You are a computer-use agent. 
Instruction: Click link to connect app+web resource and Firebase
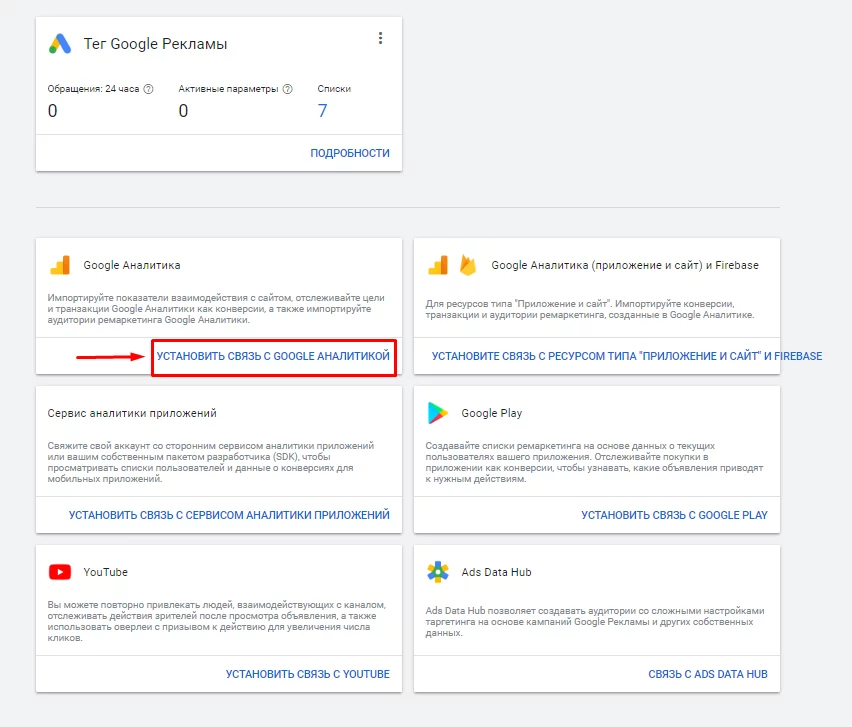pos(627,356)
